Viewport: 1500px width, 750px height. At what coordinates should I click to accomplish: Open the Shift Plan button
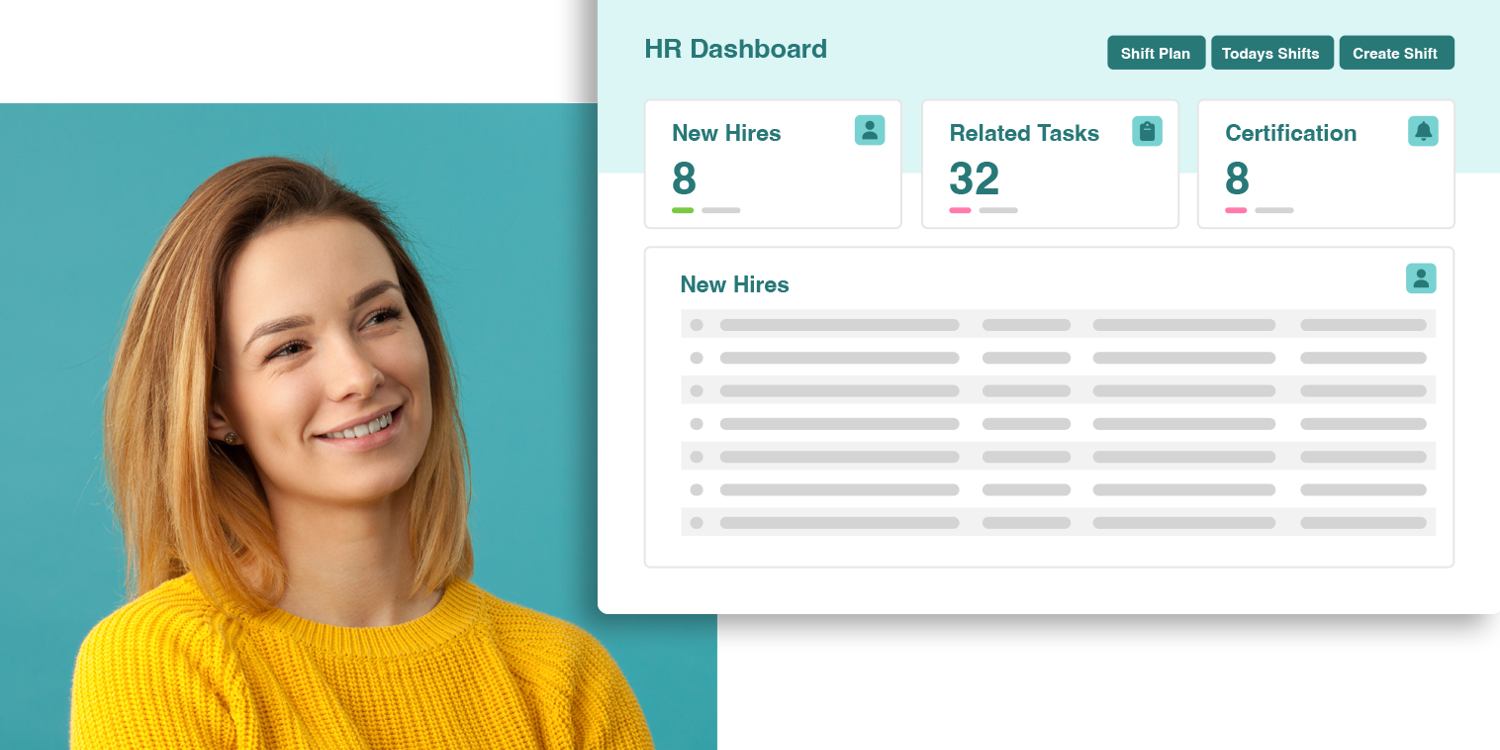pyautogui.click(x=1155, y=53)
